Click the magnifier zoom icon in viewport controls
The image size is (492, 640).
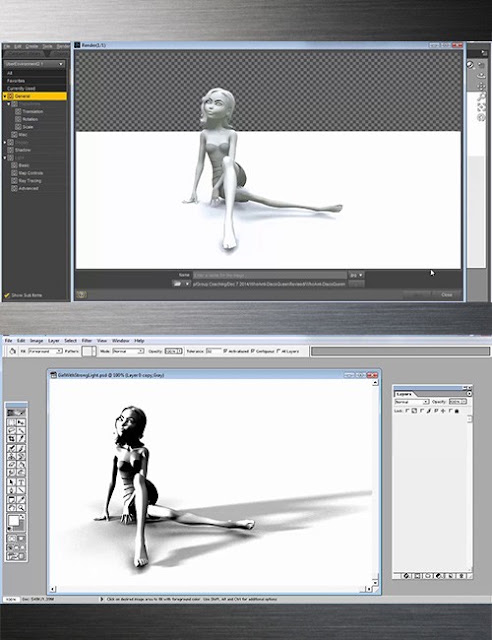[482, 96]
